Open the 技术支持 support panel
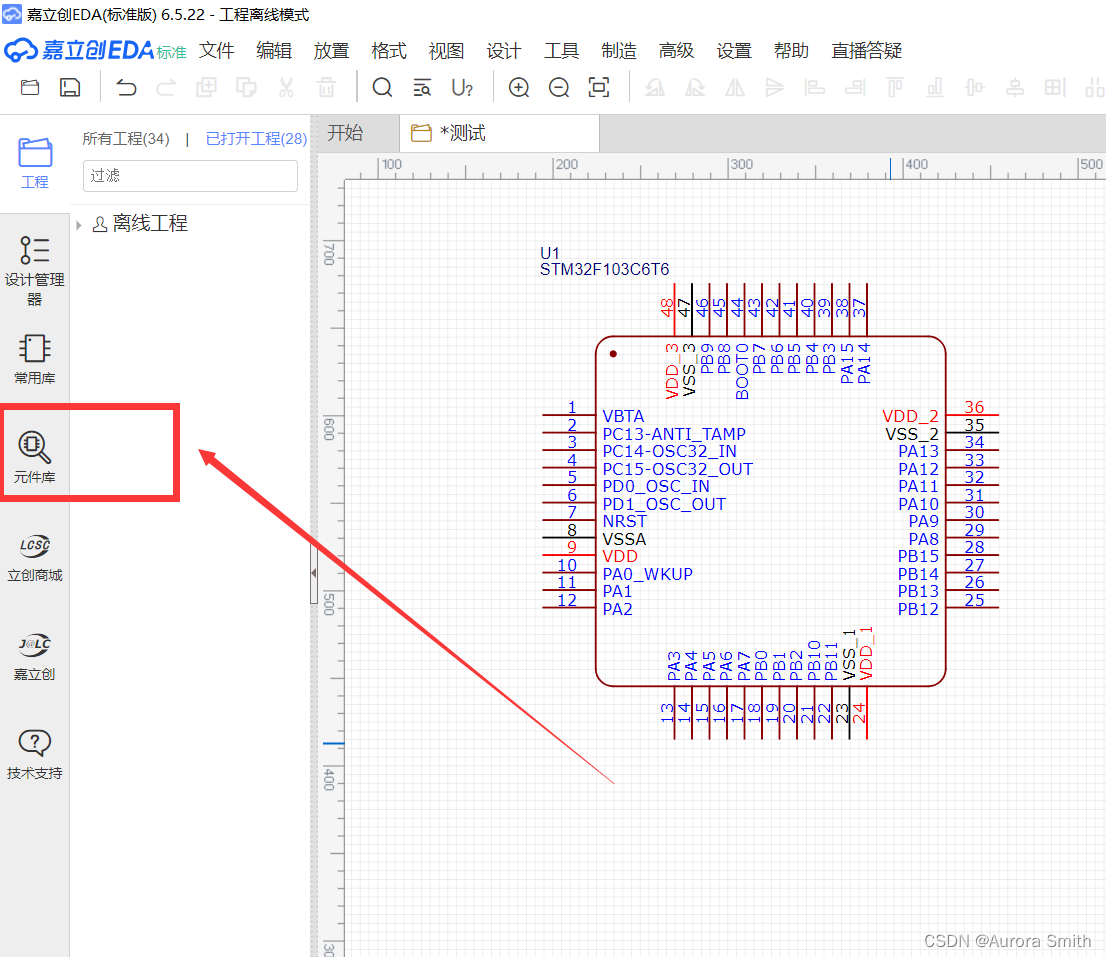1106x957 pixels. (35, 755)
